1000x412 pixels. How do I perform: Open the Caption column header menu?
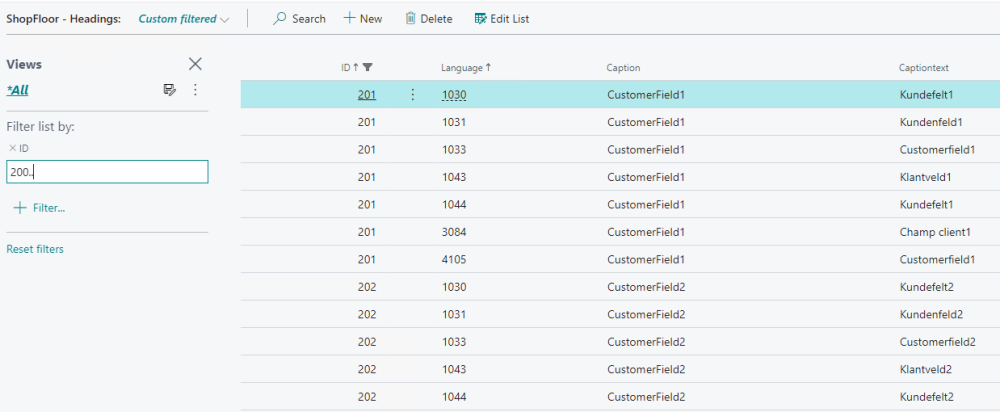623,68
